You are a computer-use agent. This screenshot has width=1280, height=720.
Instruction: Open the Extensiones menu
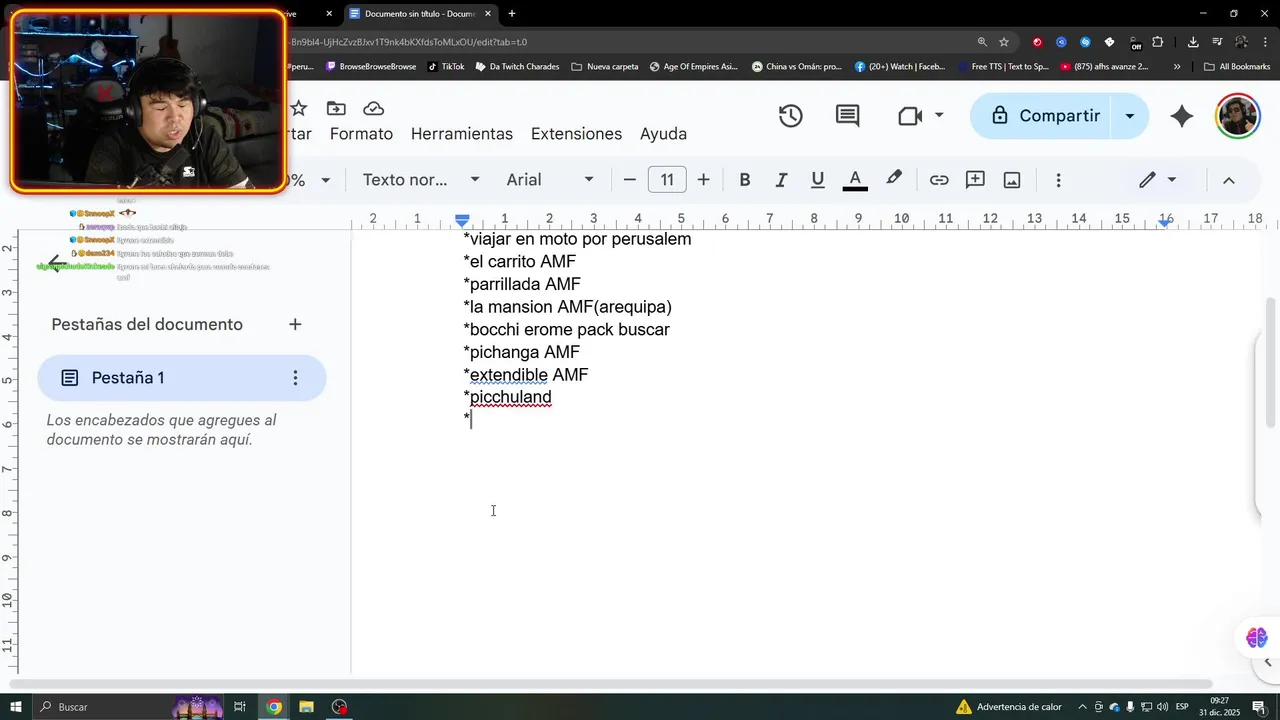click(x=576, y=134)
